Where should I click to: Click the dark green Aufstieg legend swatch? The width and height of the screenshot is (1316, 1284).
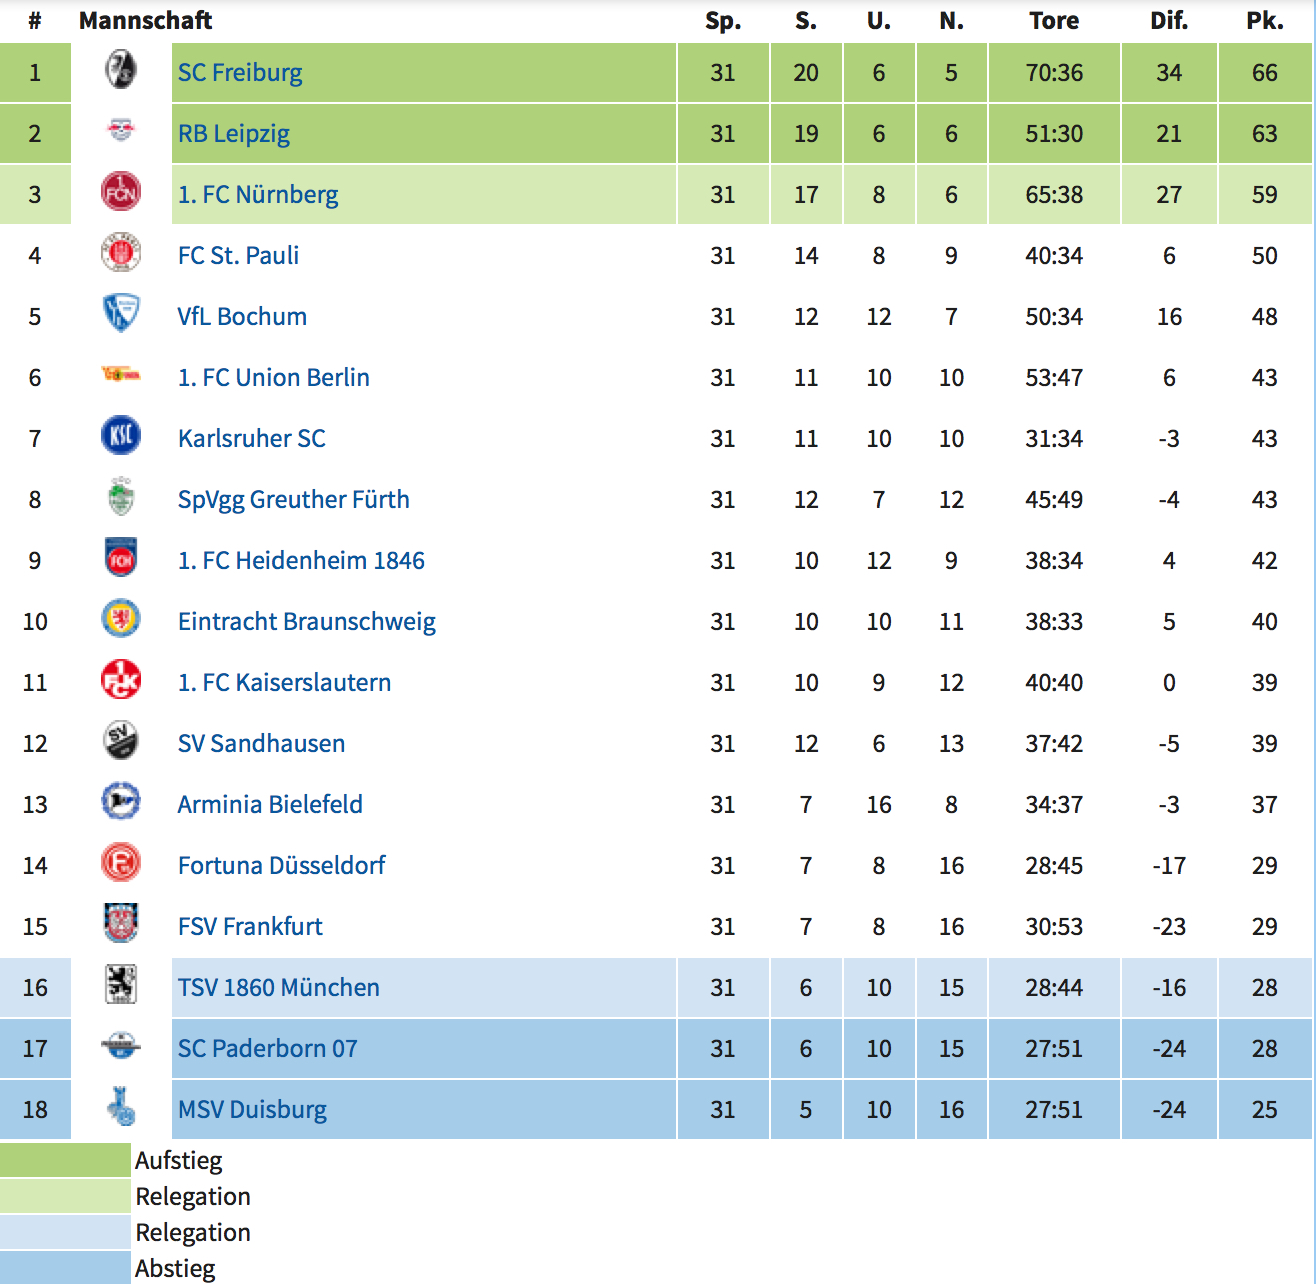point(65,1160)
